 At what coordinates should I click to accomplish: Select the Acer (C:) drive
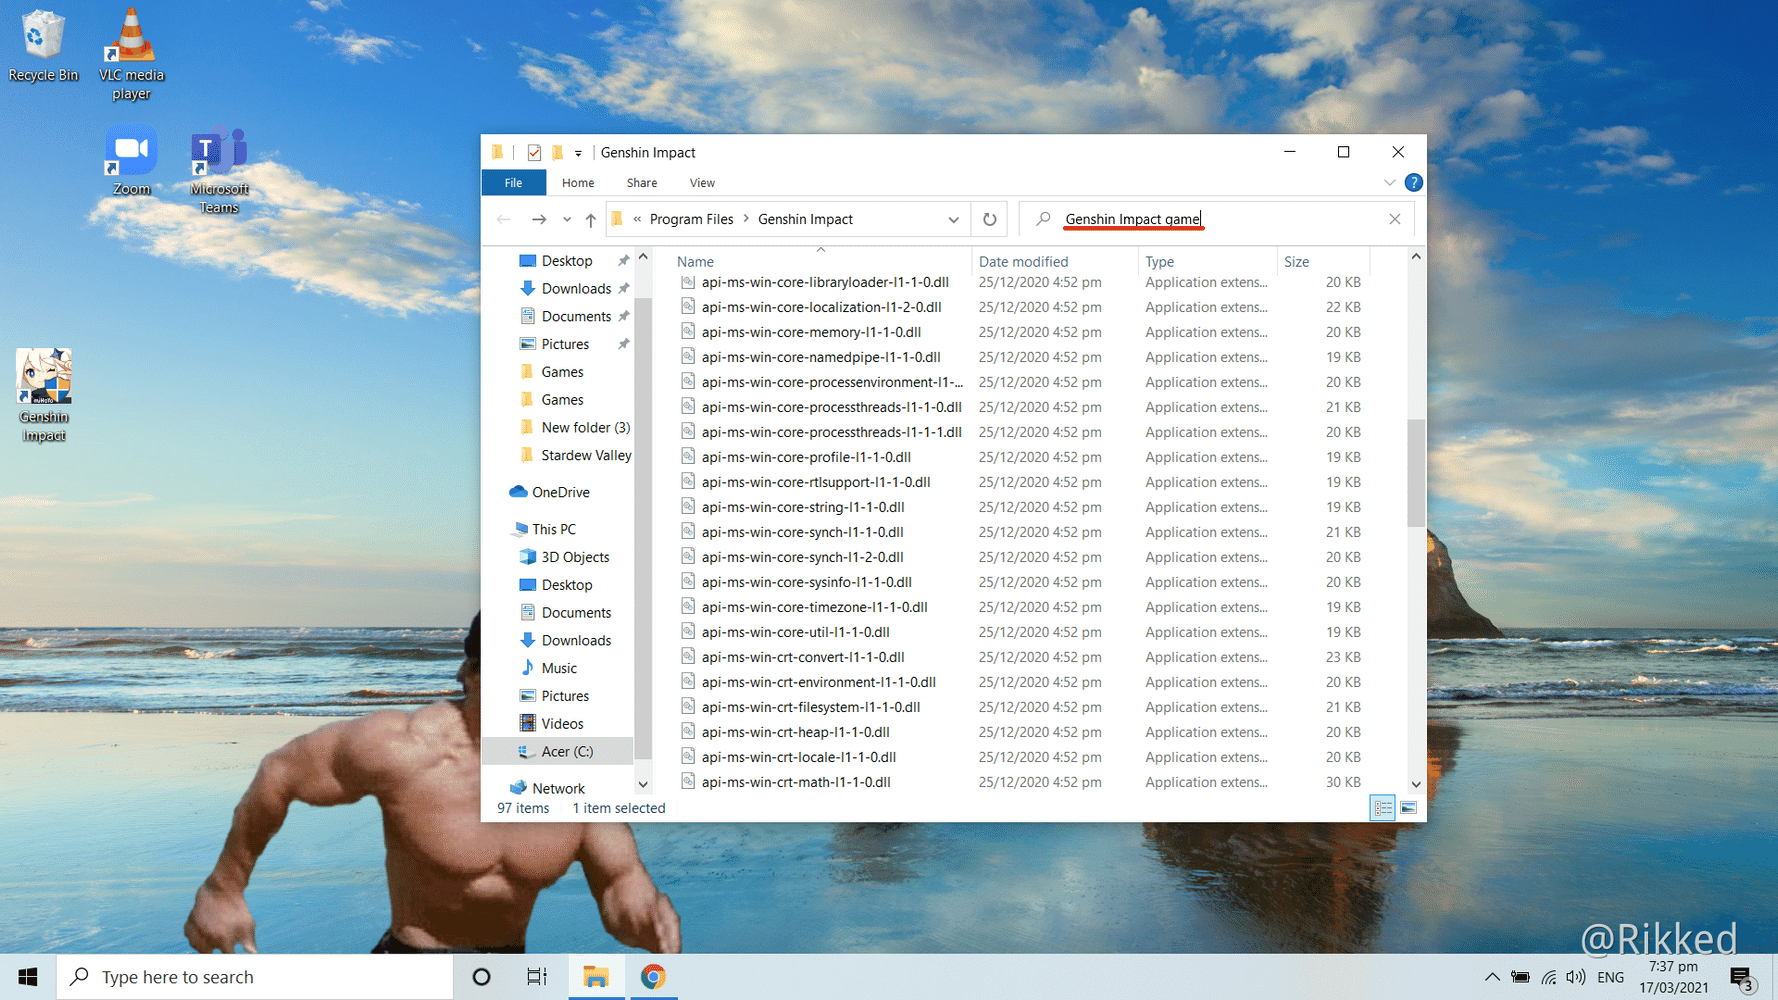click(567, 752)
